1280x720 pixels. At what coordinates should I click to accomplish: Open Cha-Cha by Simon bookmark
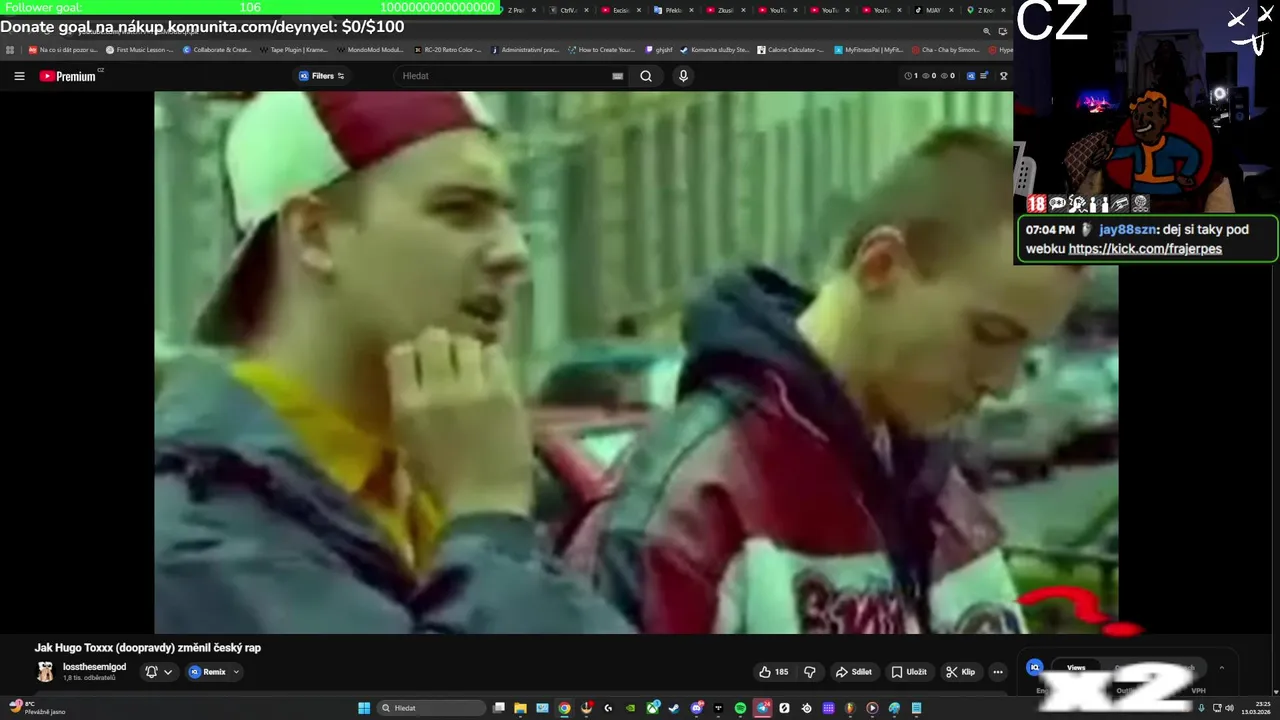pos(945,49)
